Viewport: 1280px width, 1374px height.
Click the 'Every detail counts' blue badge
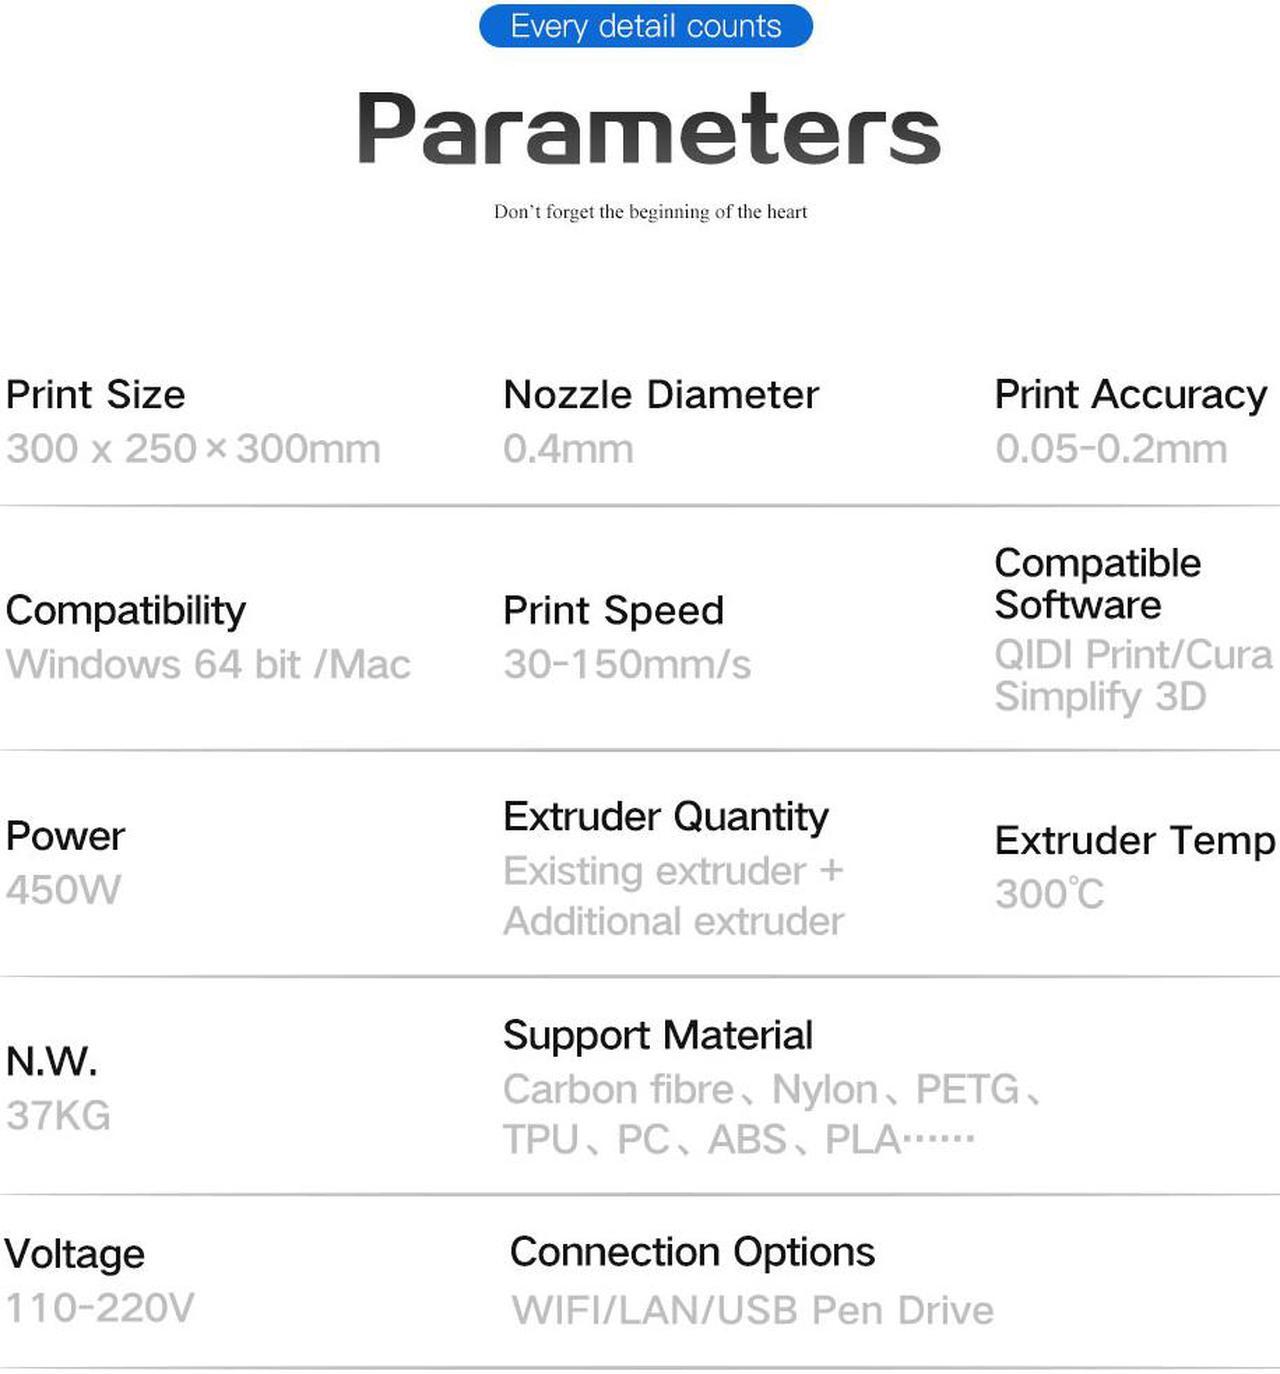pos(646,26)
